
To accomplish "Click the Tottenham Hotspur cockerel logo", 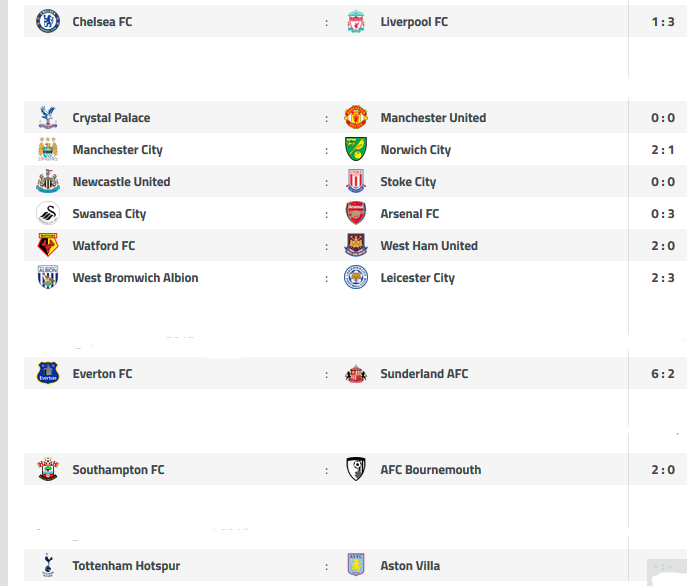I will [x=48, y=565].
